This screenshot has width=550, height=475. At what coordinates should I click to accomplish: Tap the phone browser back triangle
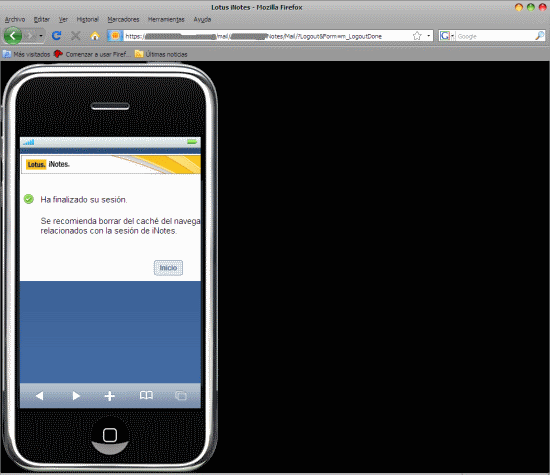(39, 396)
